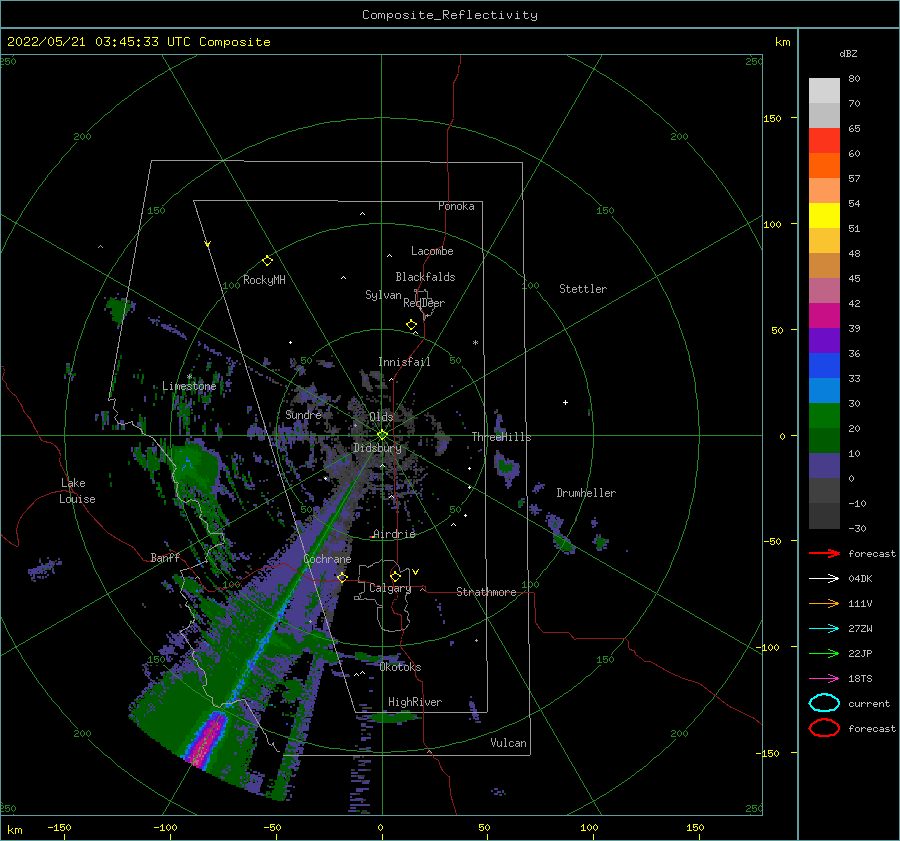
Task: Click the radar site diamond at map center
Action: (x=382, y=435)
